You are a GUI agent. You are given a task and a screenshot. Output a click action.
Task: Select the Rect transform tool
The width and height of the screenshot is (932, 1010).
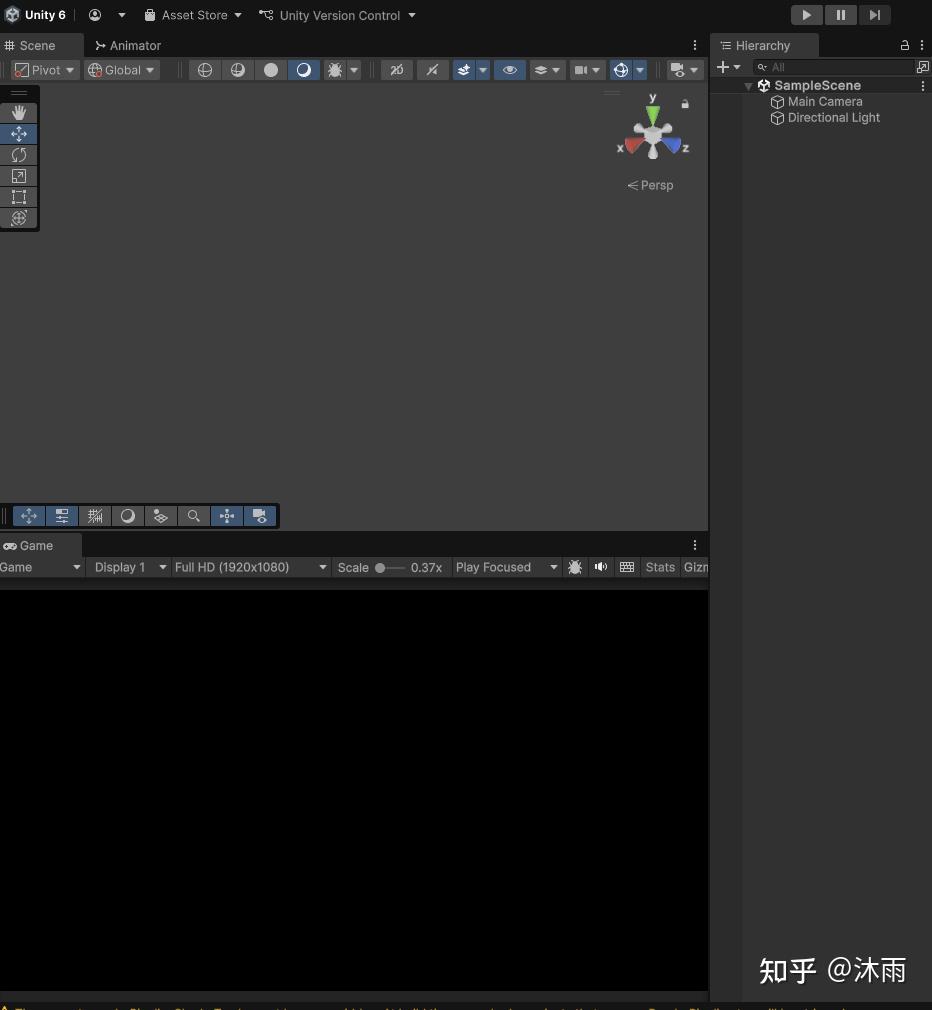[x=19, y=197]
